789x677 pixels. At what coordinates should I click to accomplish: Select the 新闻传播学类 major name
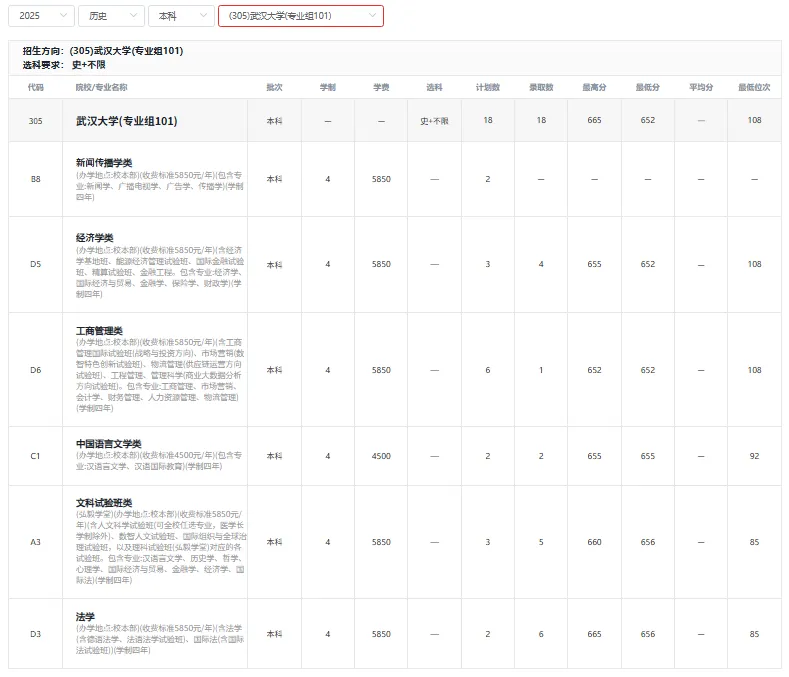click(x=104, y=163)
